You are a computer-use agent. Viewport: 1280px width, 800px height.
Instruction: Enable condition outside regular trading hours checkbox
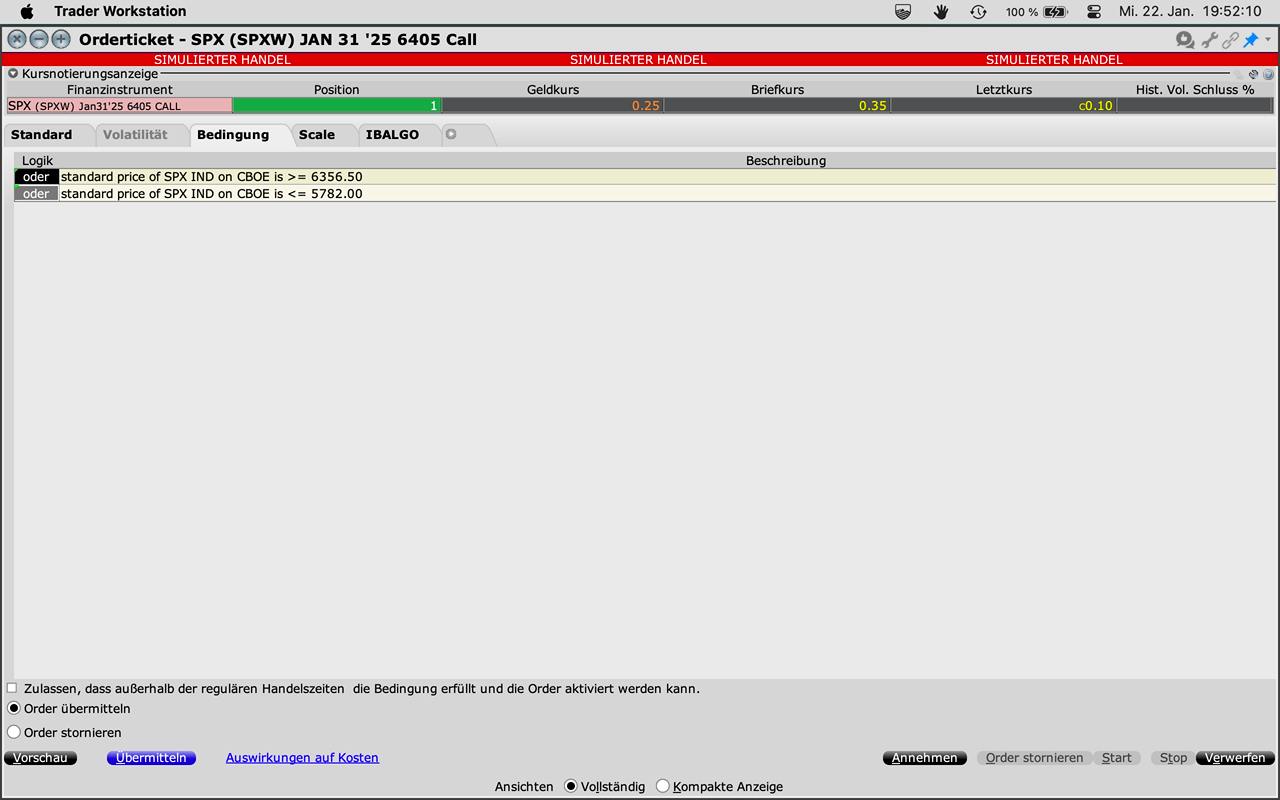click(13, 688)
